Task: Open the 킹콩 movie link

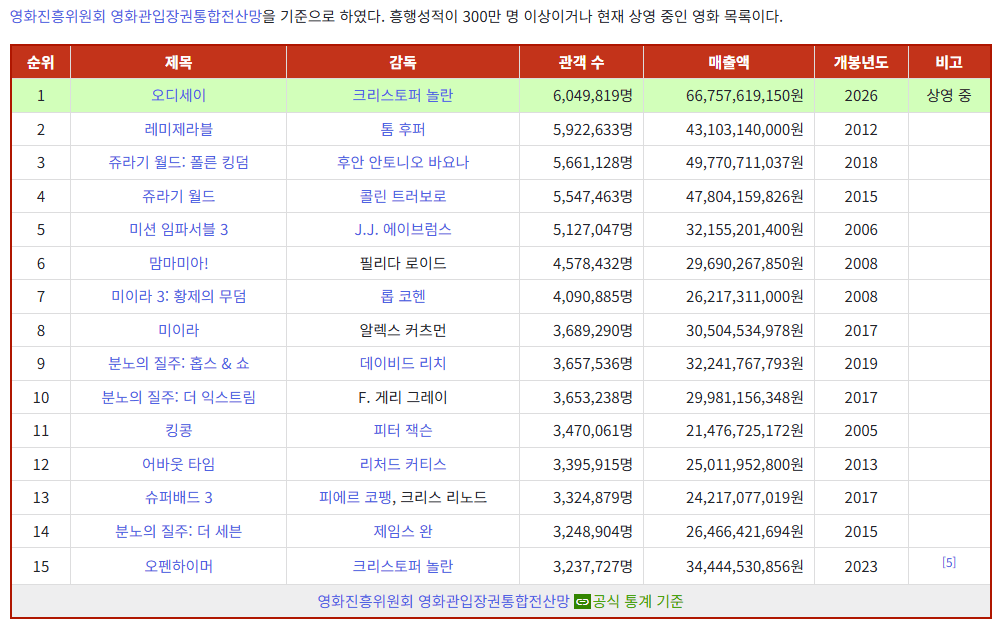Action: [178, 431]
